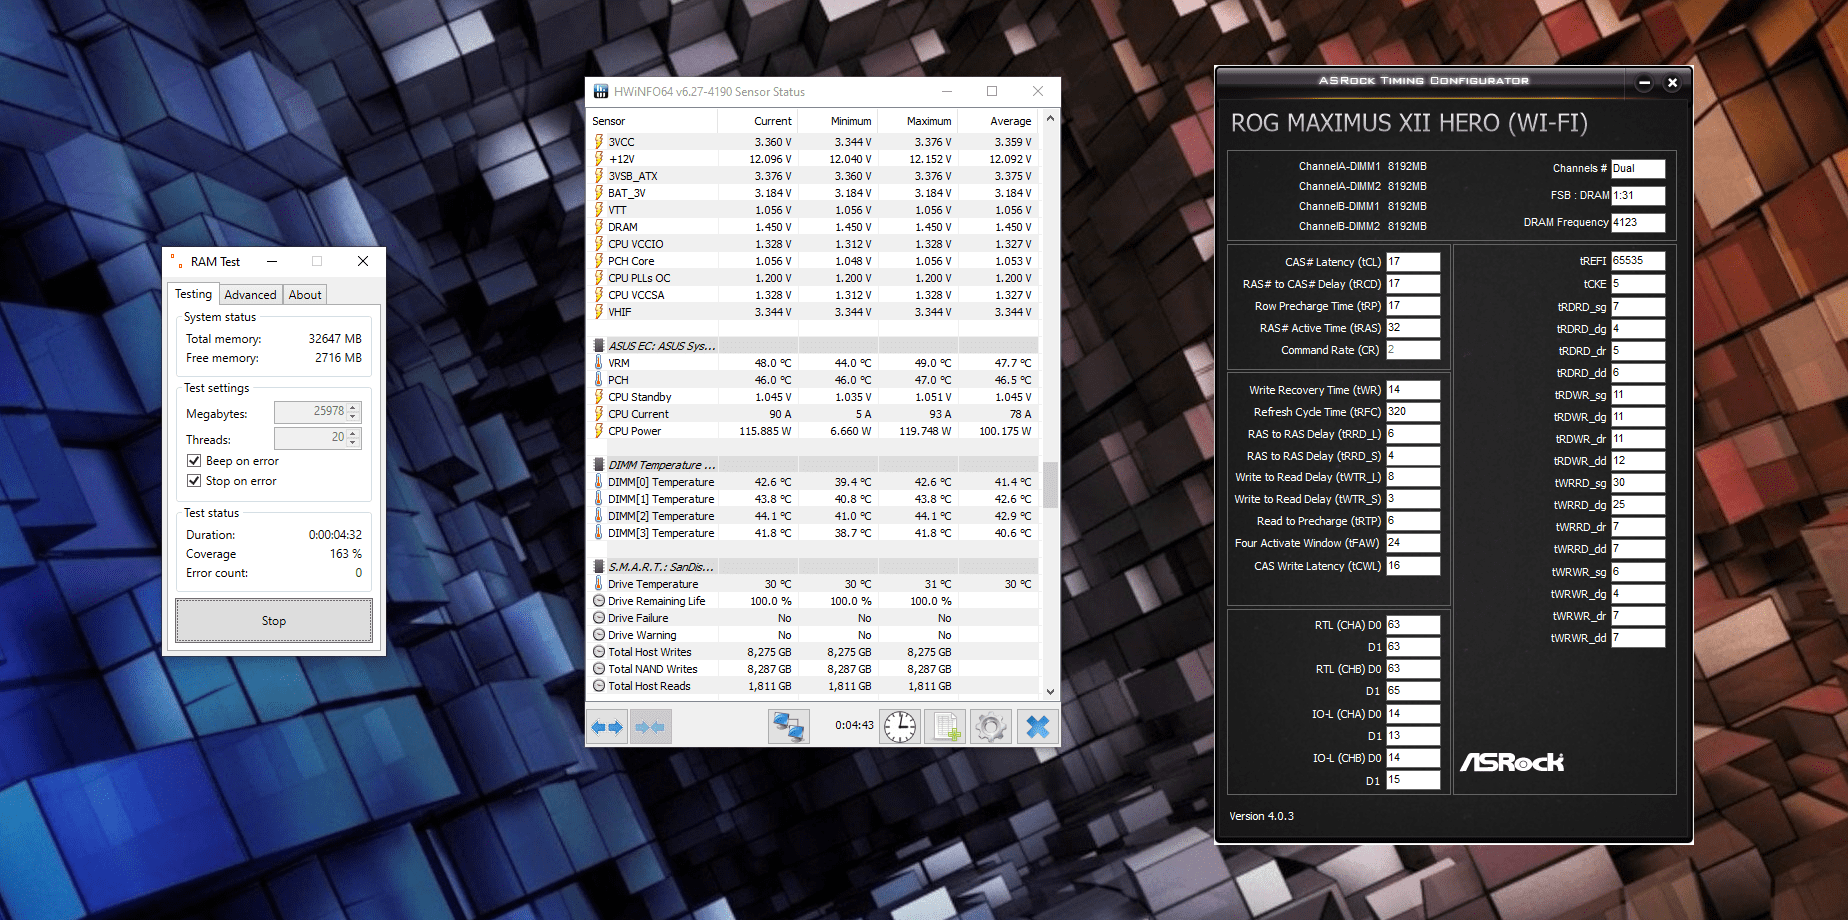Select the Total NAND Writes row label
Viewport: 1848px width, 920px height.
(653, 669)
